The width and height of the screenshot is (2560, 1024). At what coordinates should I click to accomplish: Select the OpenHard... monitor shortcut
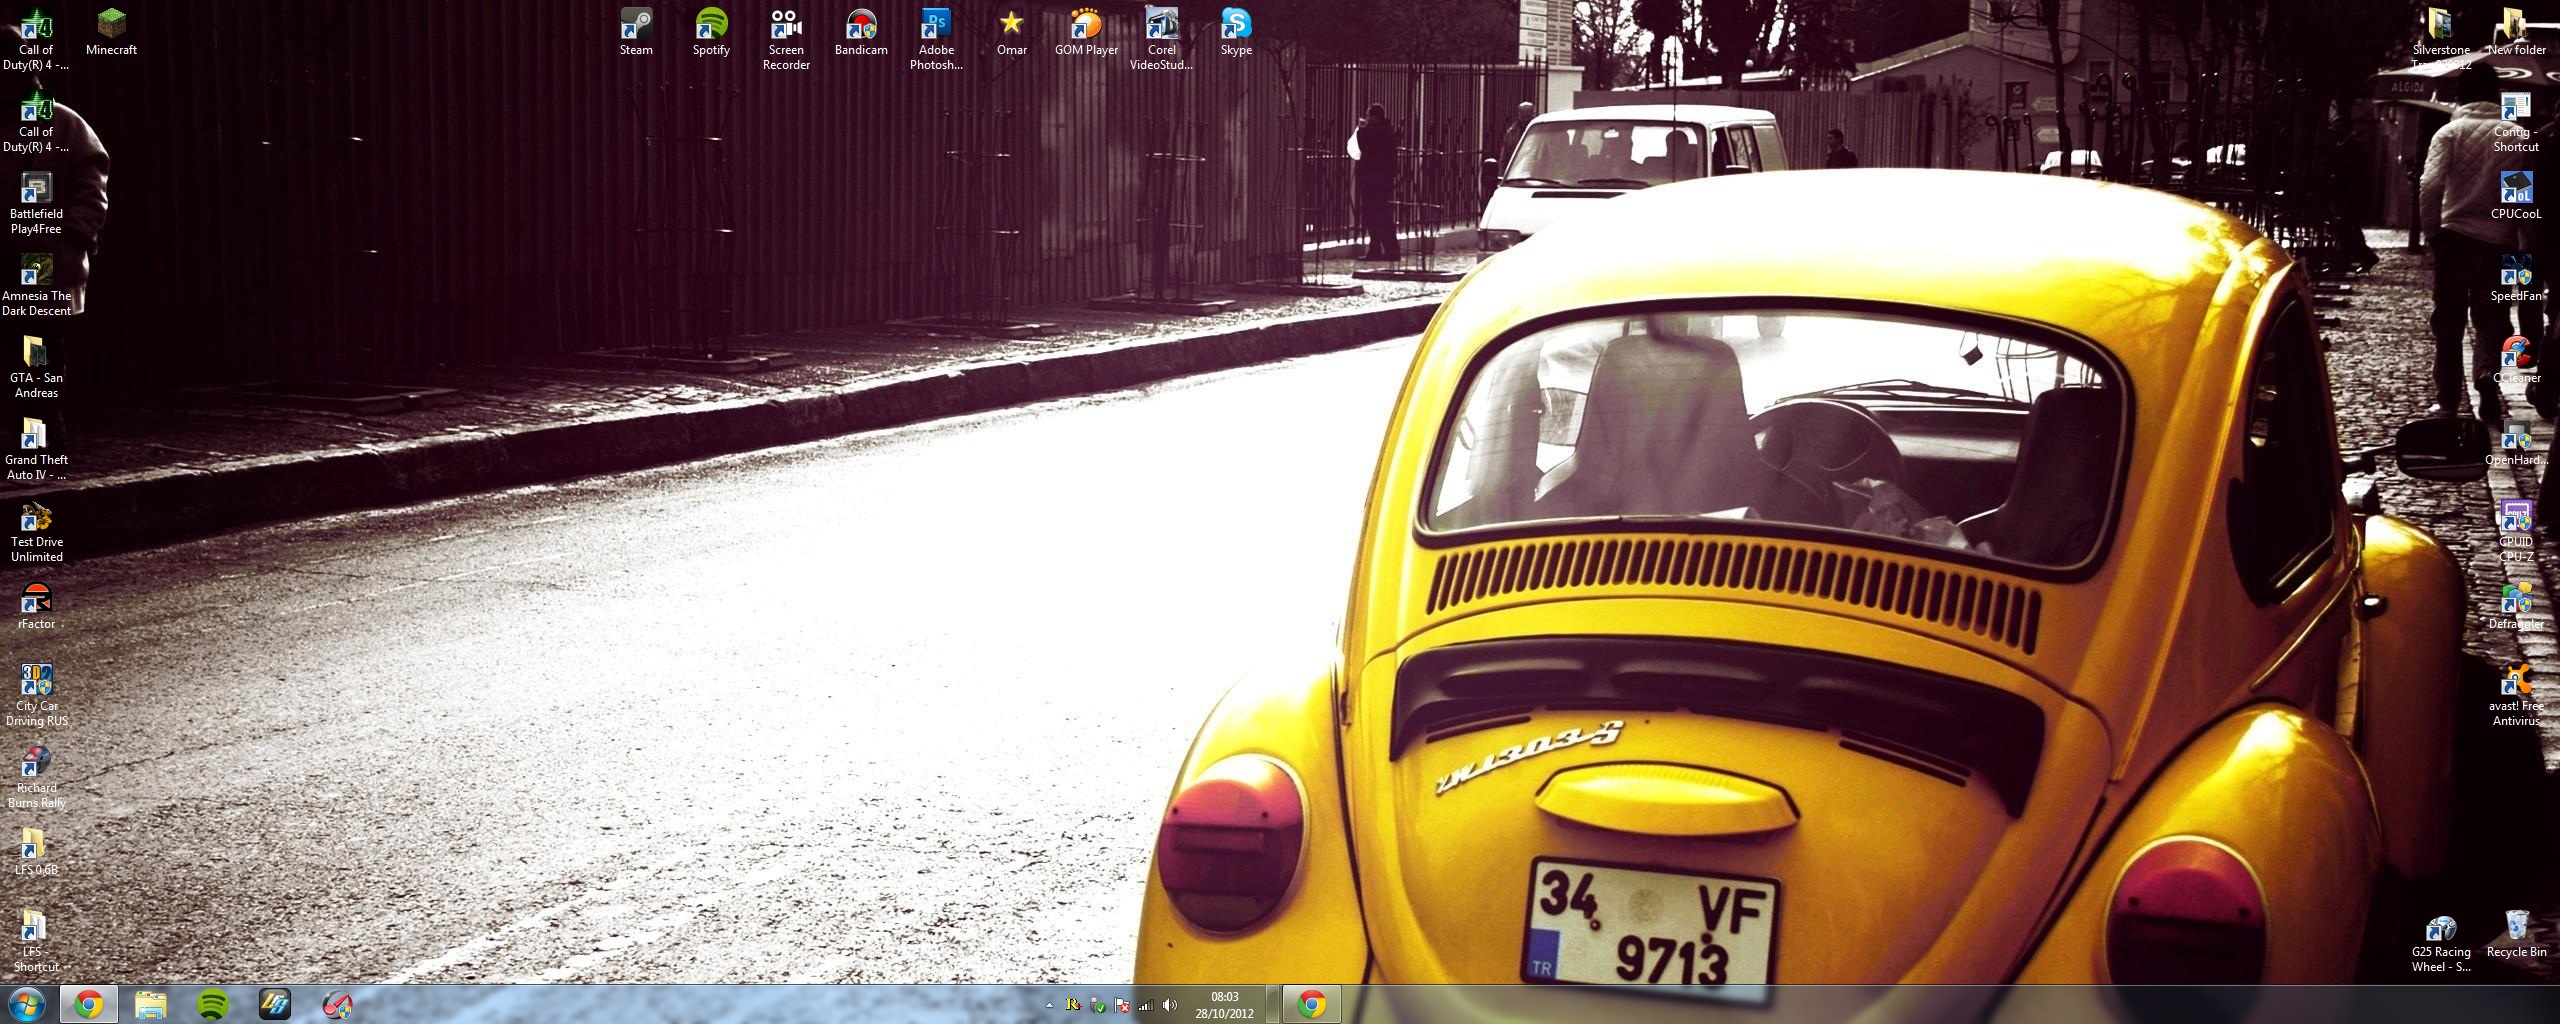[x=2516, y=442]
